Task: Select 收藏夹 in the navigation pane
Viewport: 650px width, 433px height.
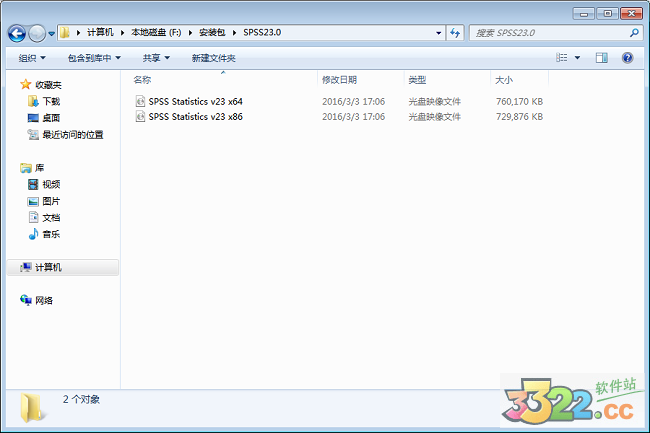Action: tap(49, 85)
